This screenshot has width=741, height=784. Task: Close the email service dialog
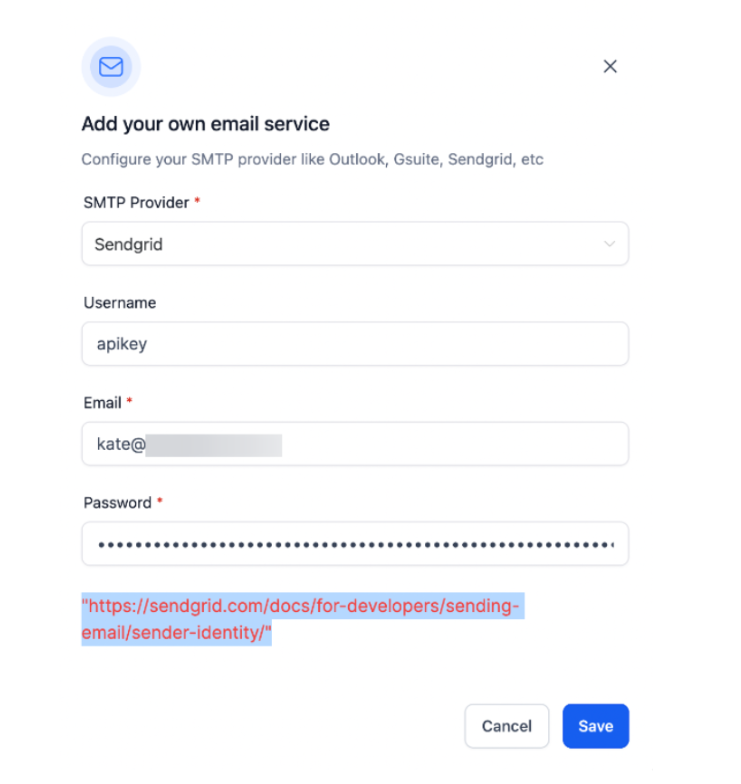[610, 67]
